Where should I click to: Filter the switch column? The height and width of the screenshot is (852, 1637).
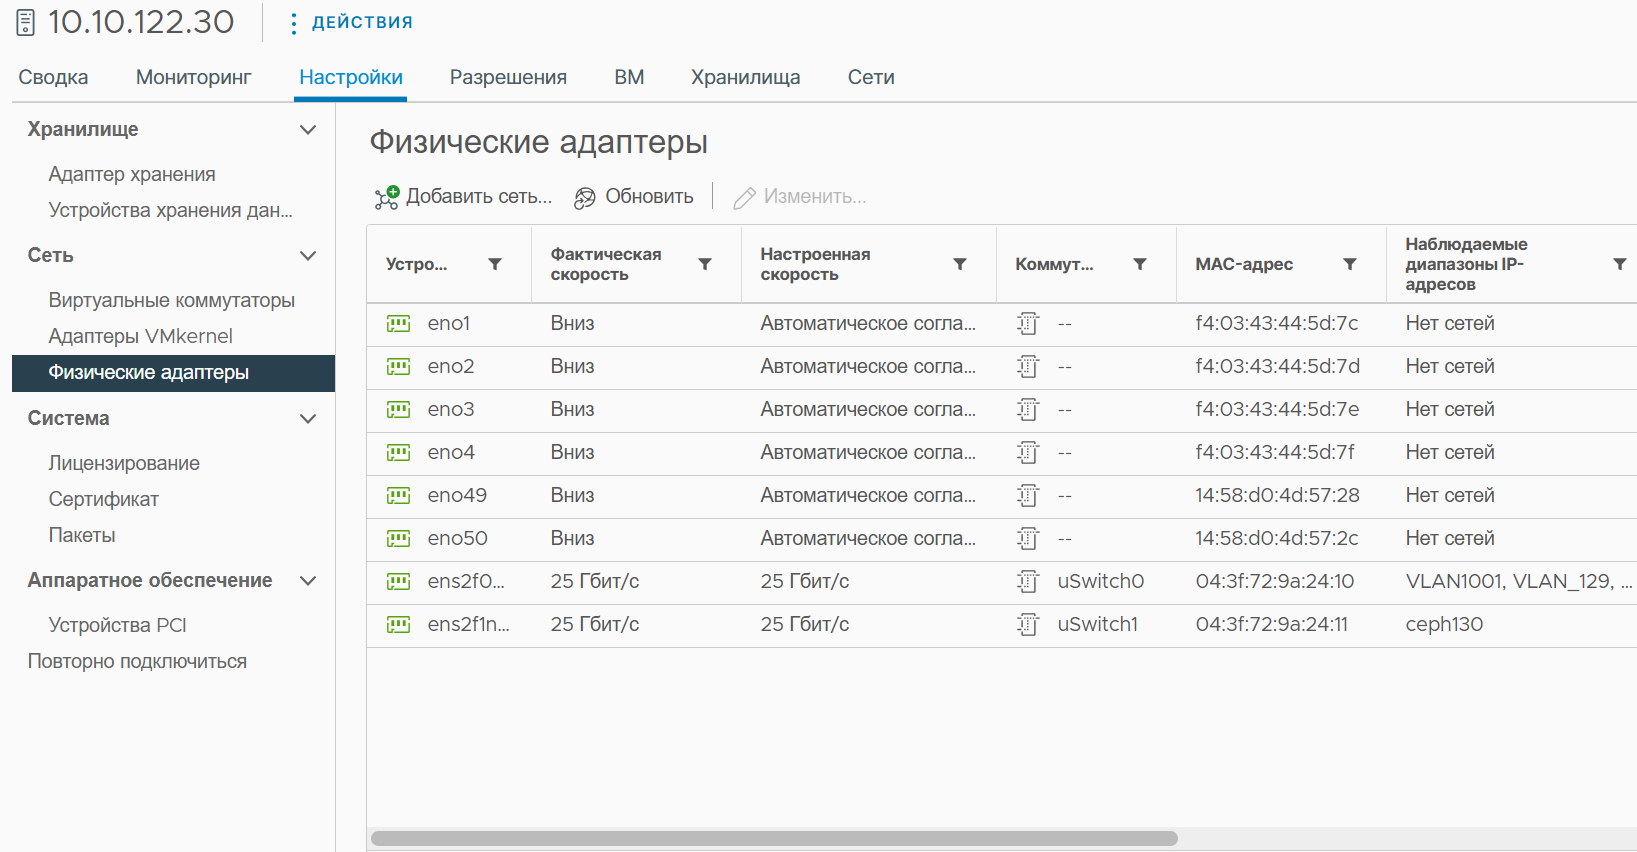(1140, 264)
